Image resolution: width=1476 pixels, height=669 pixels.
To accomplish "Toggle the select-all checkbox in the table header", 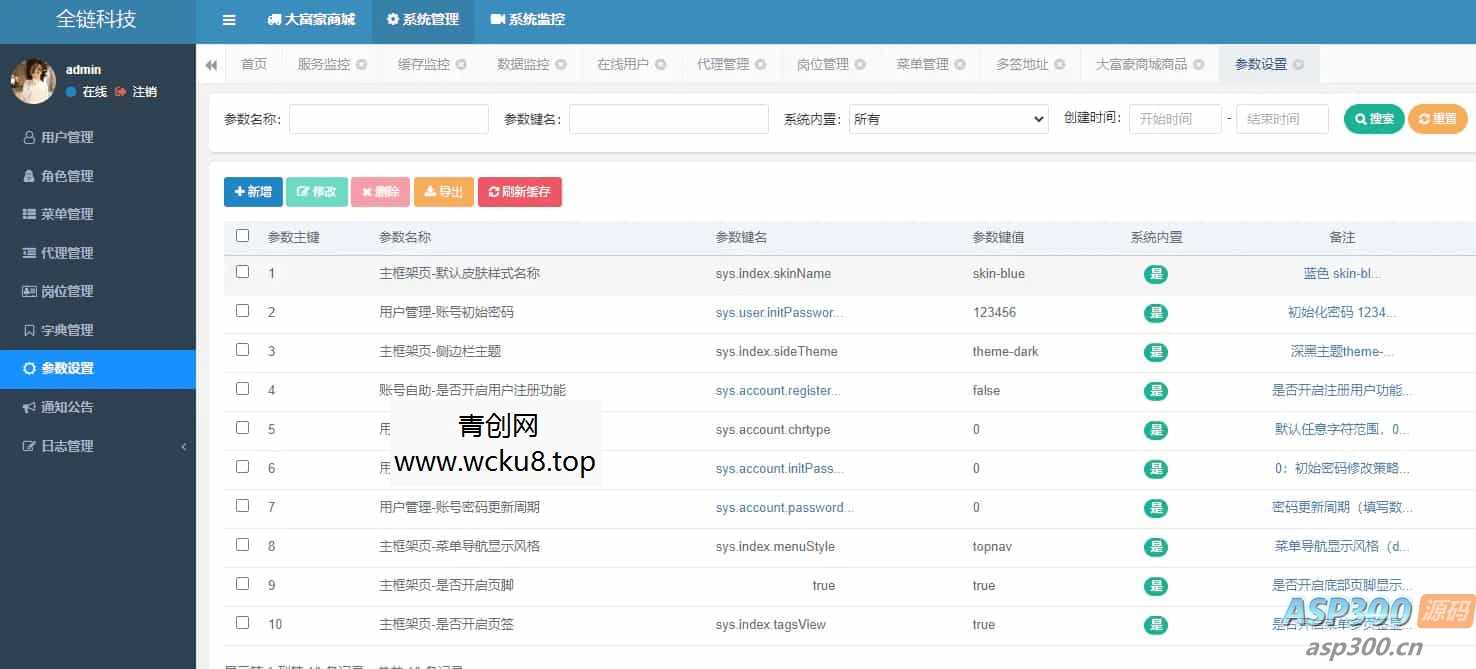I will tap(242, 235).
